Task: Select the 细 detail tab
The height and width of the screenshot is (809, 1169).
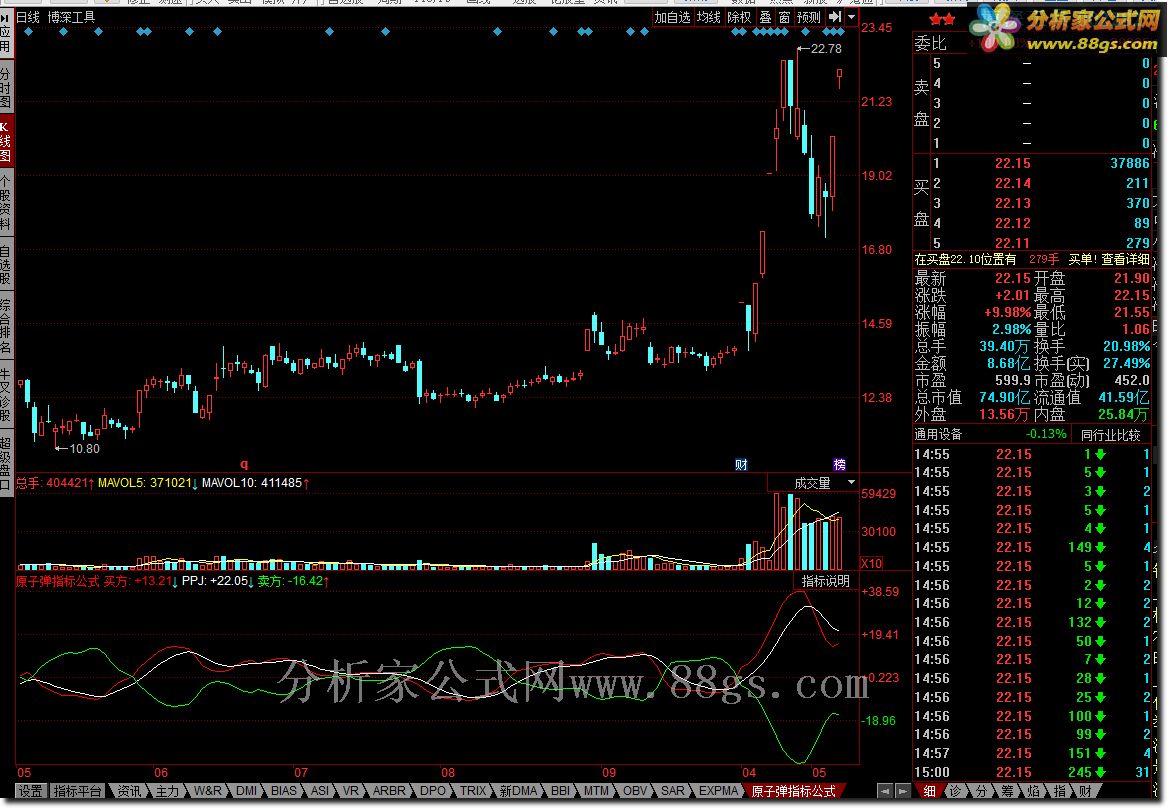Action: (x=929, y=791)
